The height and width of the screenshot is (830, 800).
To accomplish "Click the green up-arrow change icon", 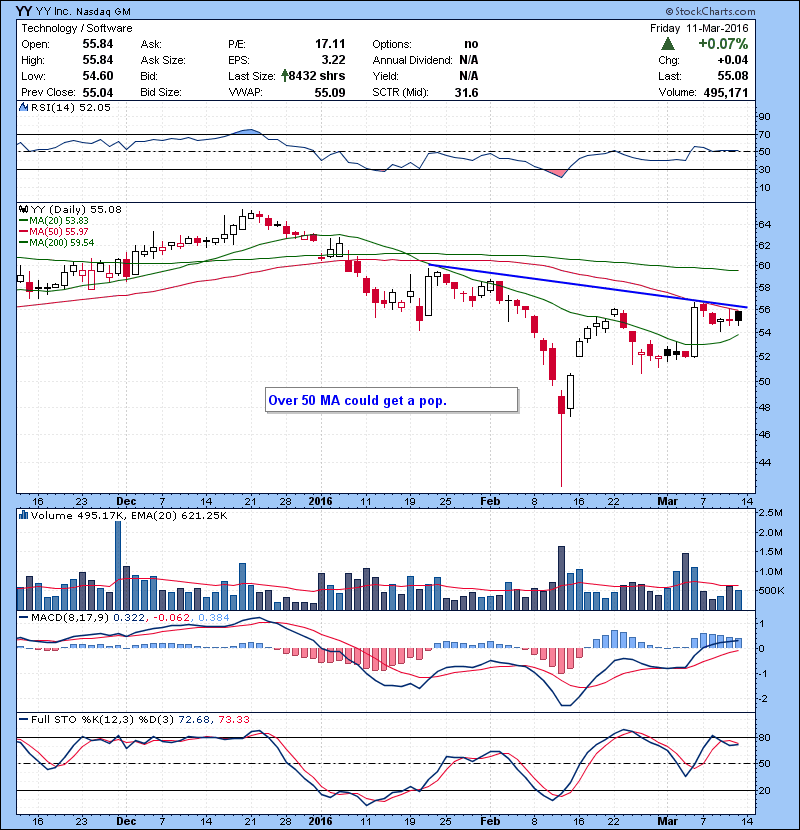I will point(668,44).
